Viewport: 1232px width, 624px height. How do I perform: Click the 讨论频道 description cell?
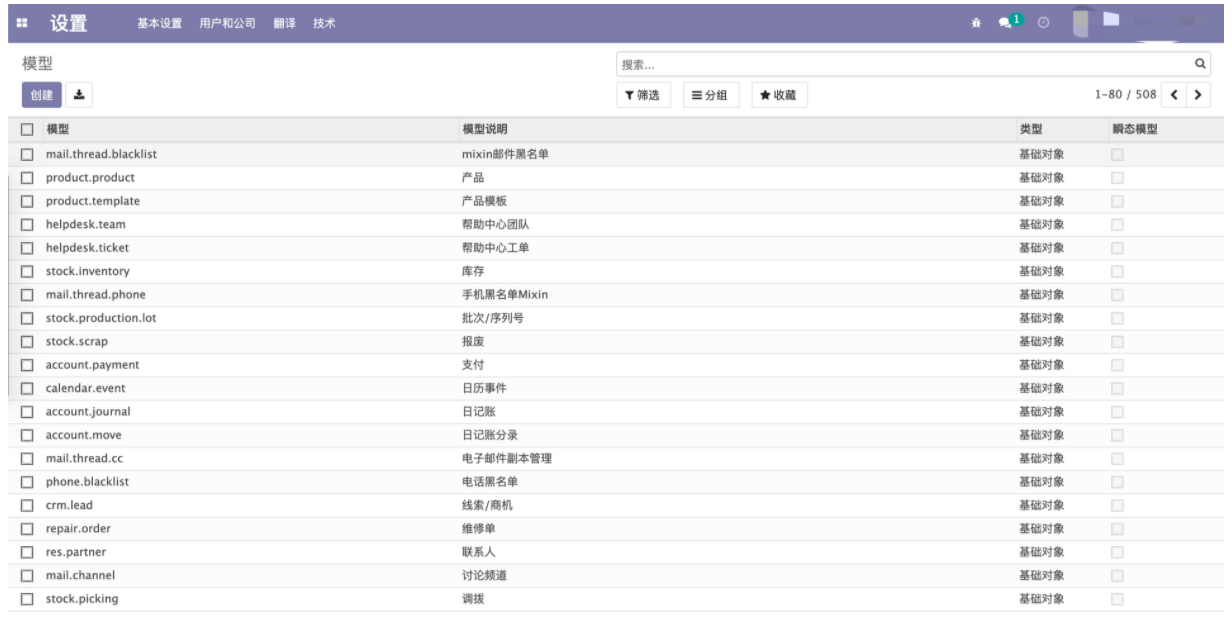tap(484, 576)
